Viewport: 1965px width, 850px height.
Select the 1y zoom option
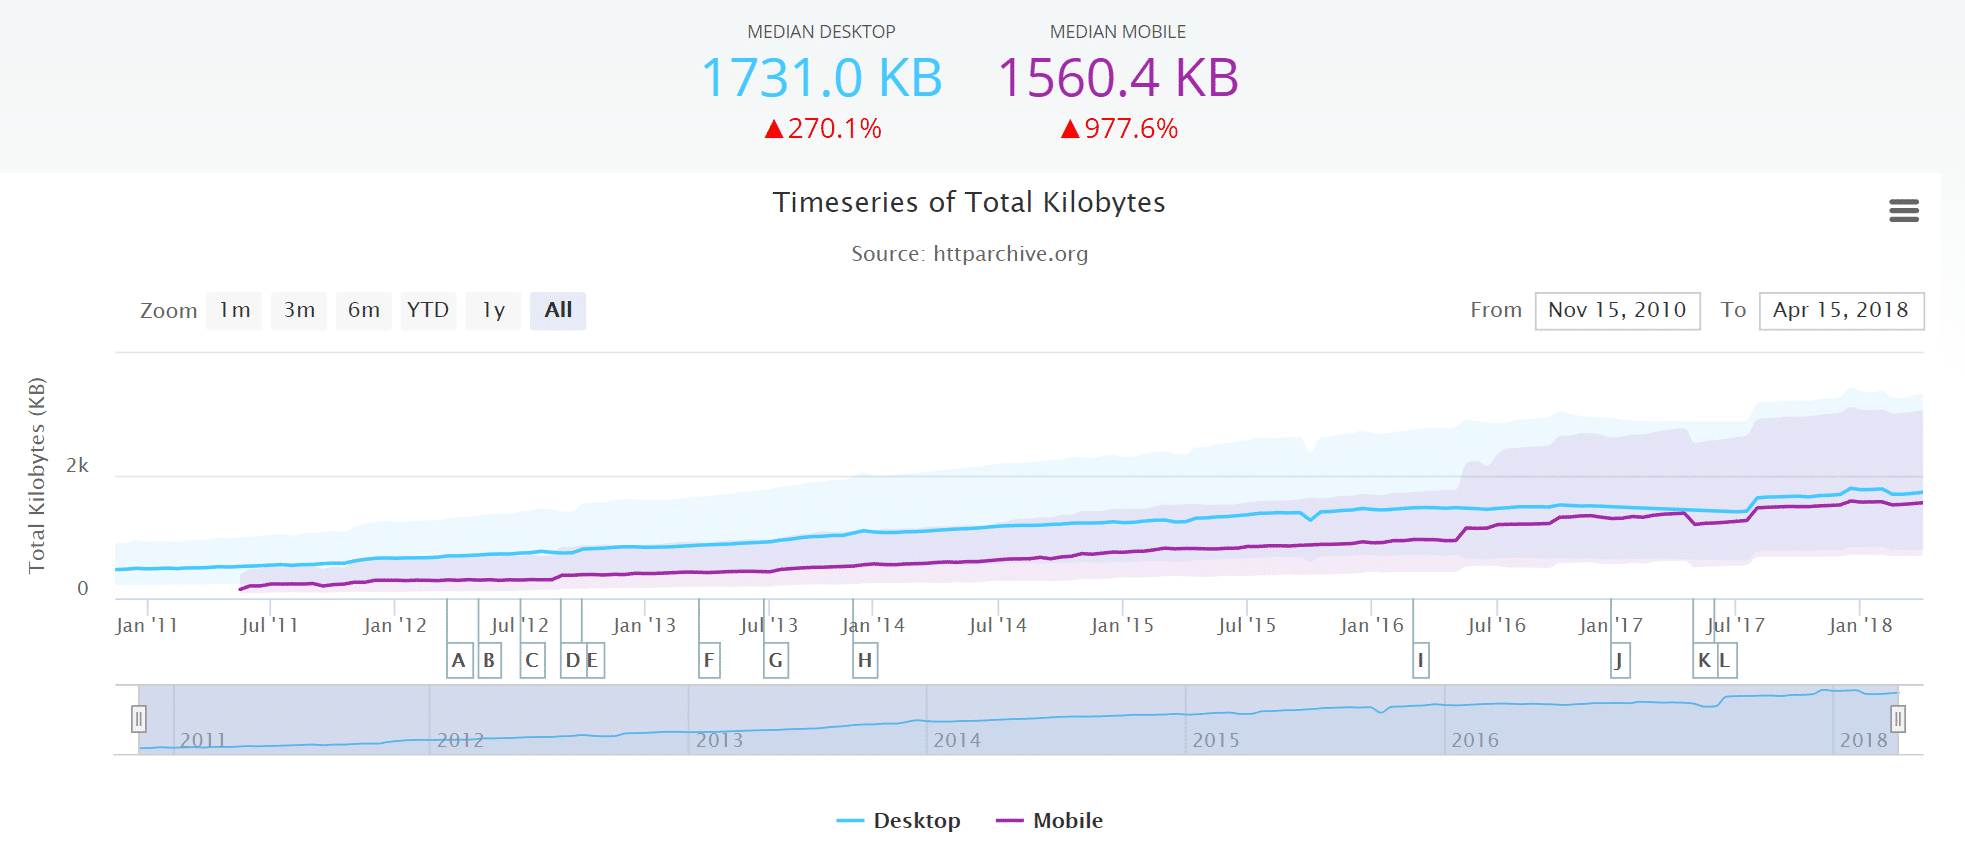pos(493,310)
